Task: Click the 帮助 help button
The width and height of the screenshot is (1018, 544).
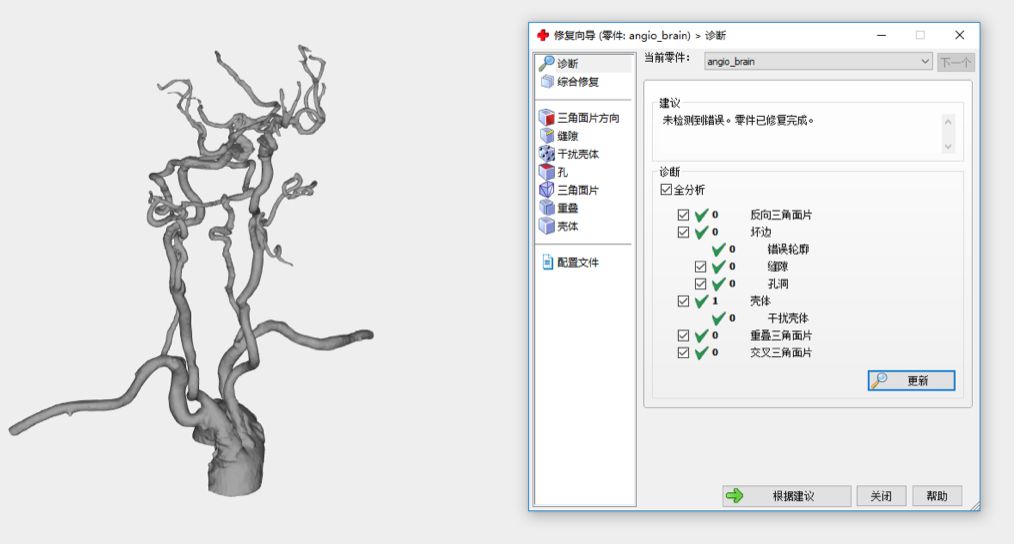Action: click(937, 496)
